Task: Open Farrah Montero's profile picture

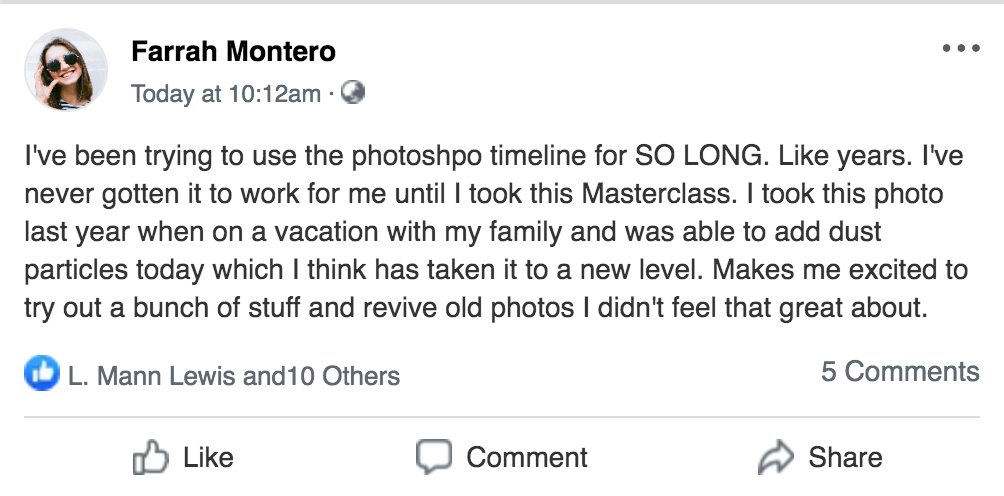Action: [x=64, y=69]
